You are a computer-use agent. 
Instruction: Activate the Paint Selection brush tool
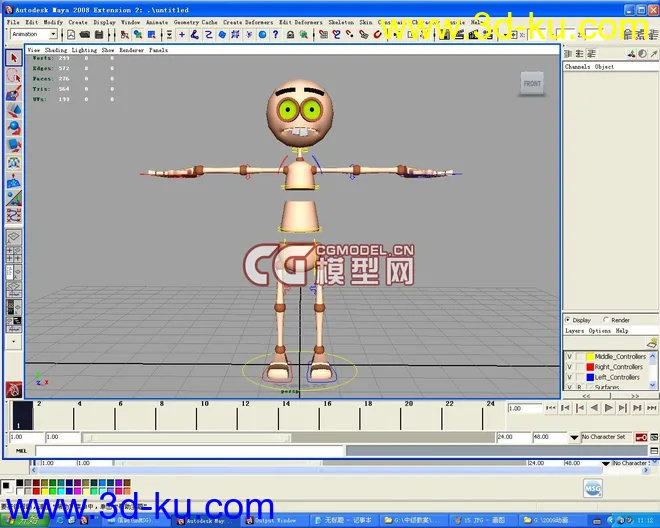(14, 93)
